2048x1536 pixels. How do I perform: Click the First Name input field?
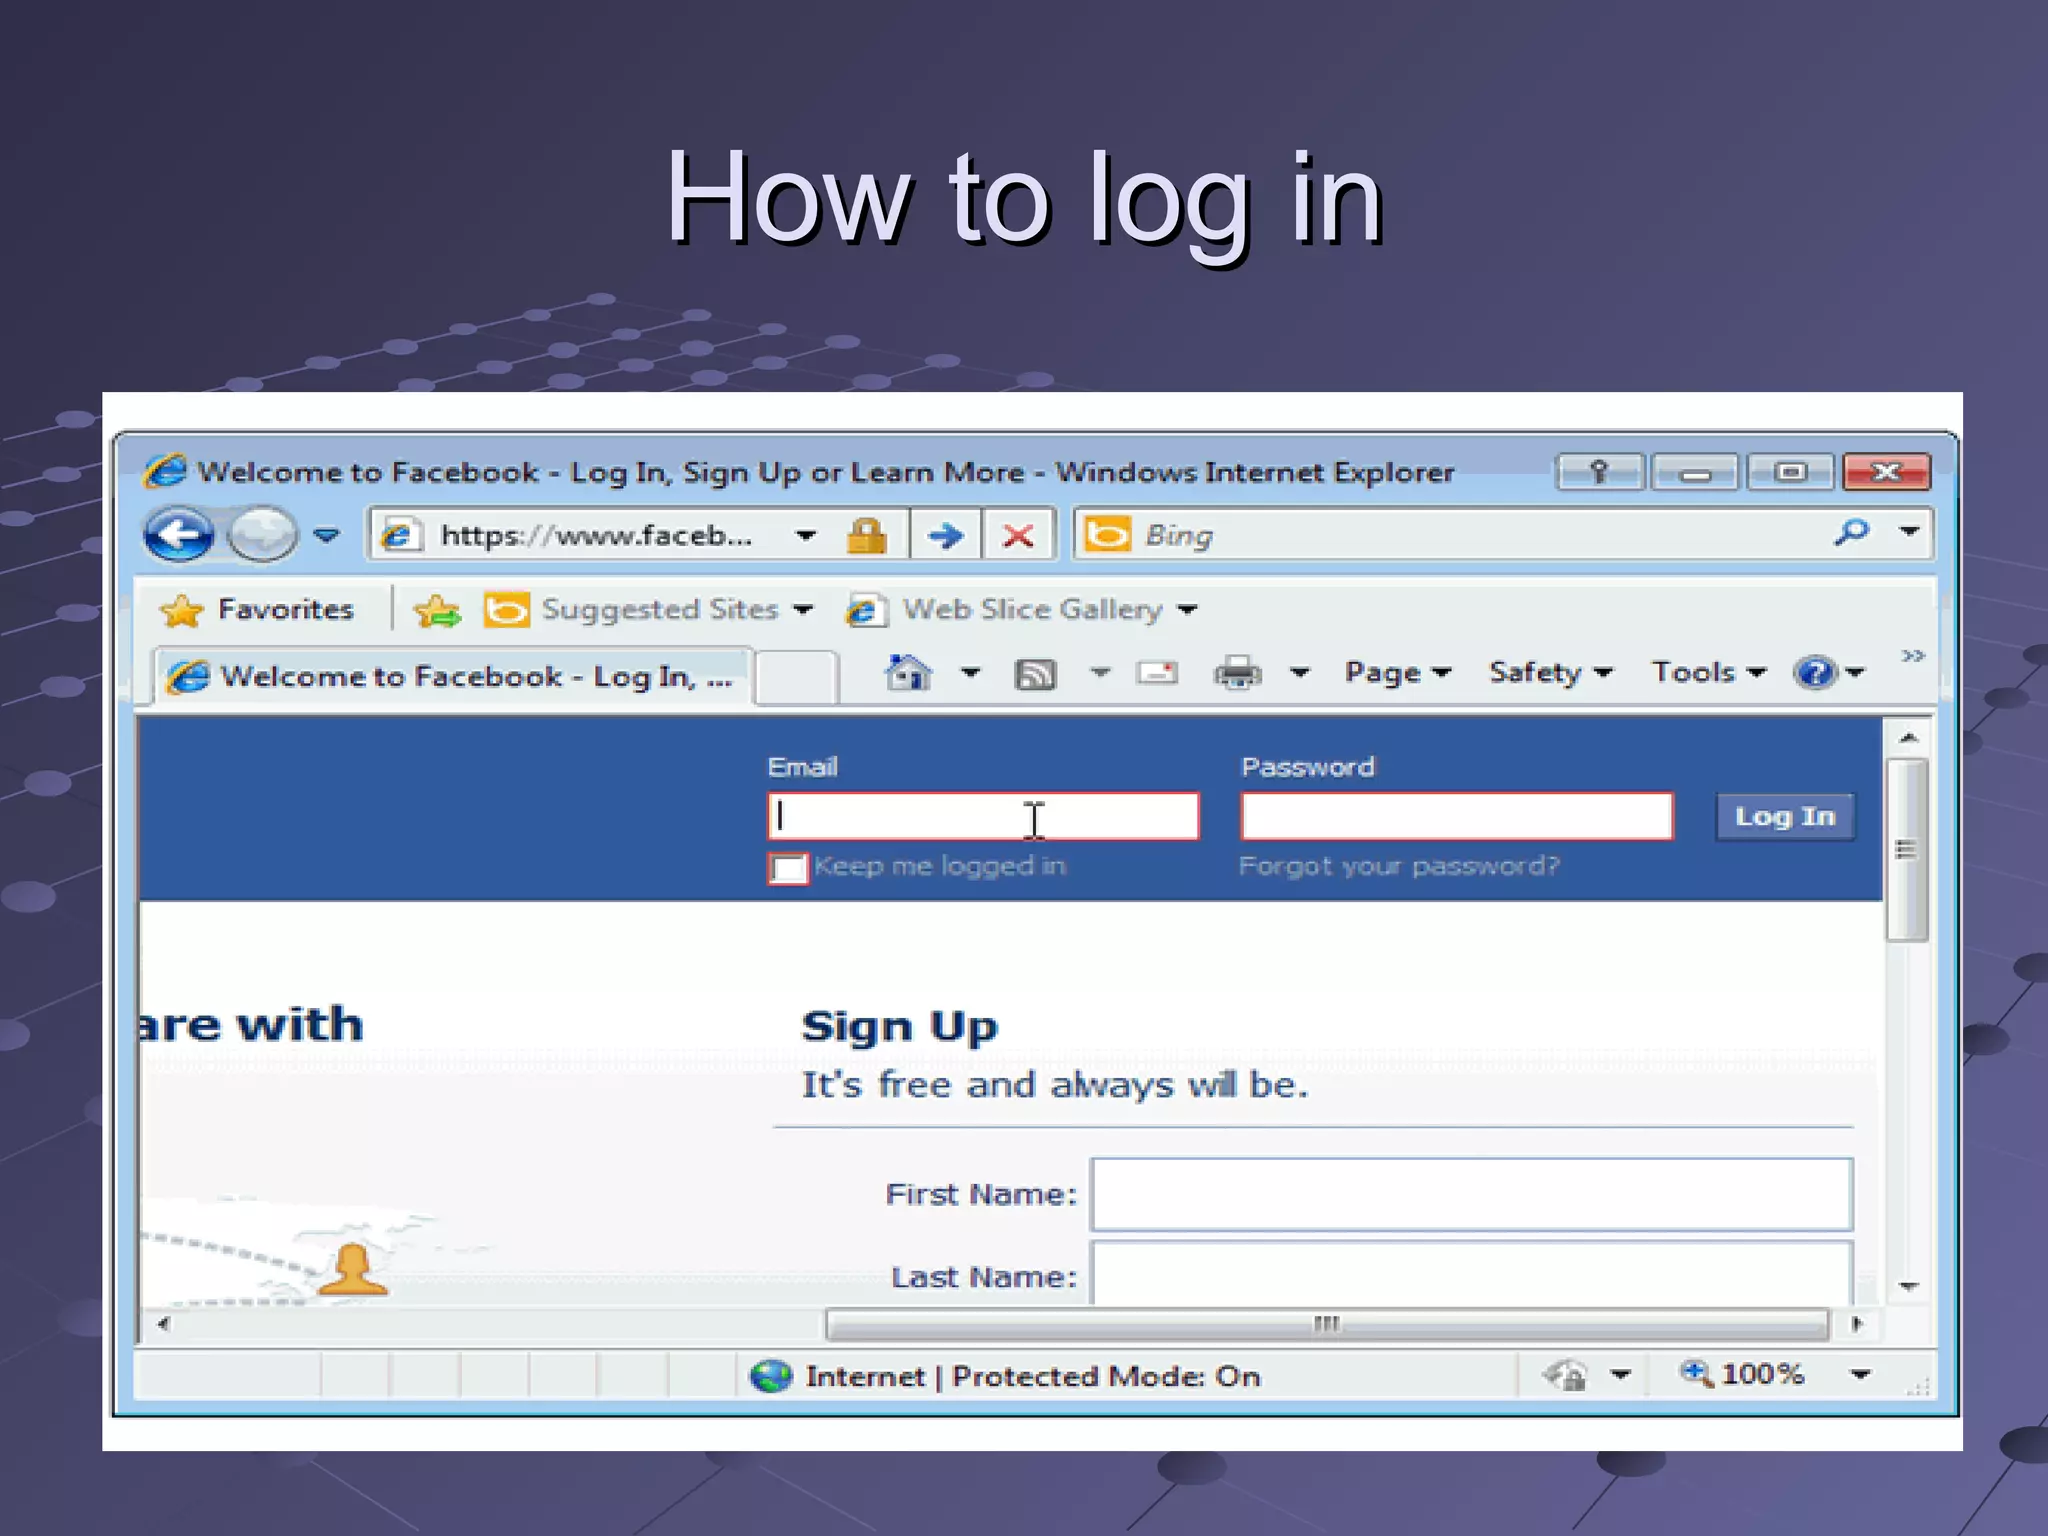click(1471, 1194)
